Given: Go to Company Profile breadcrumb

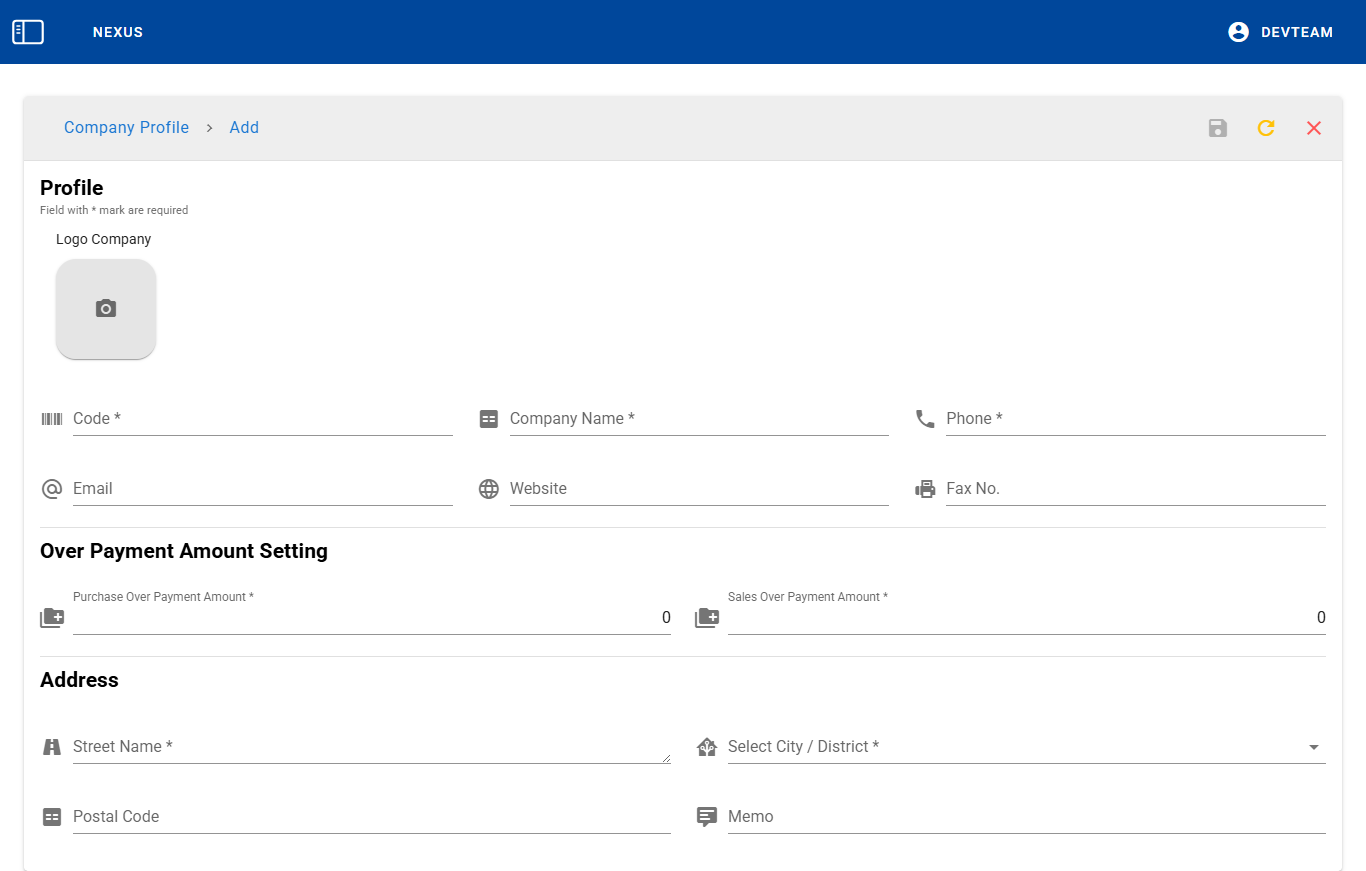Looking at the screenshot, I should [126, 128].
